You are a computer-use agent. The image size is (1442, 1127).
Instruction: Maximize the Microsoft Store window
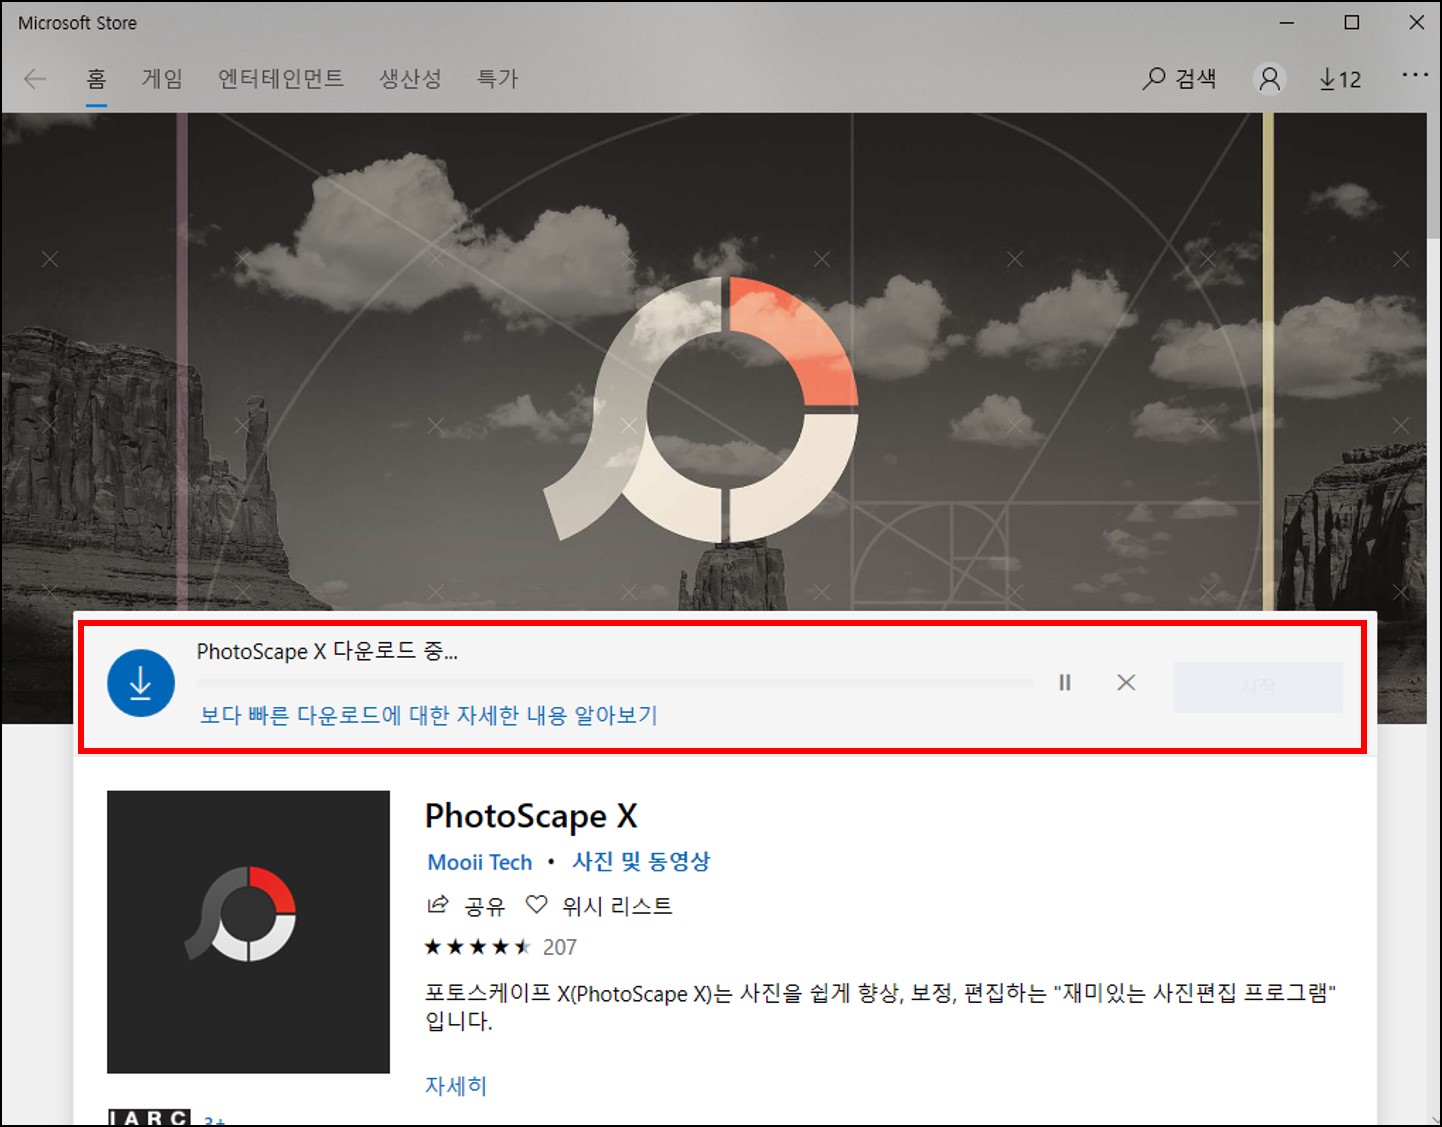click(x=1351, y=23)
